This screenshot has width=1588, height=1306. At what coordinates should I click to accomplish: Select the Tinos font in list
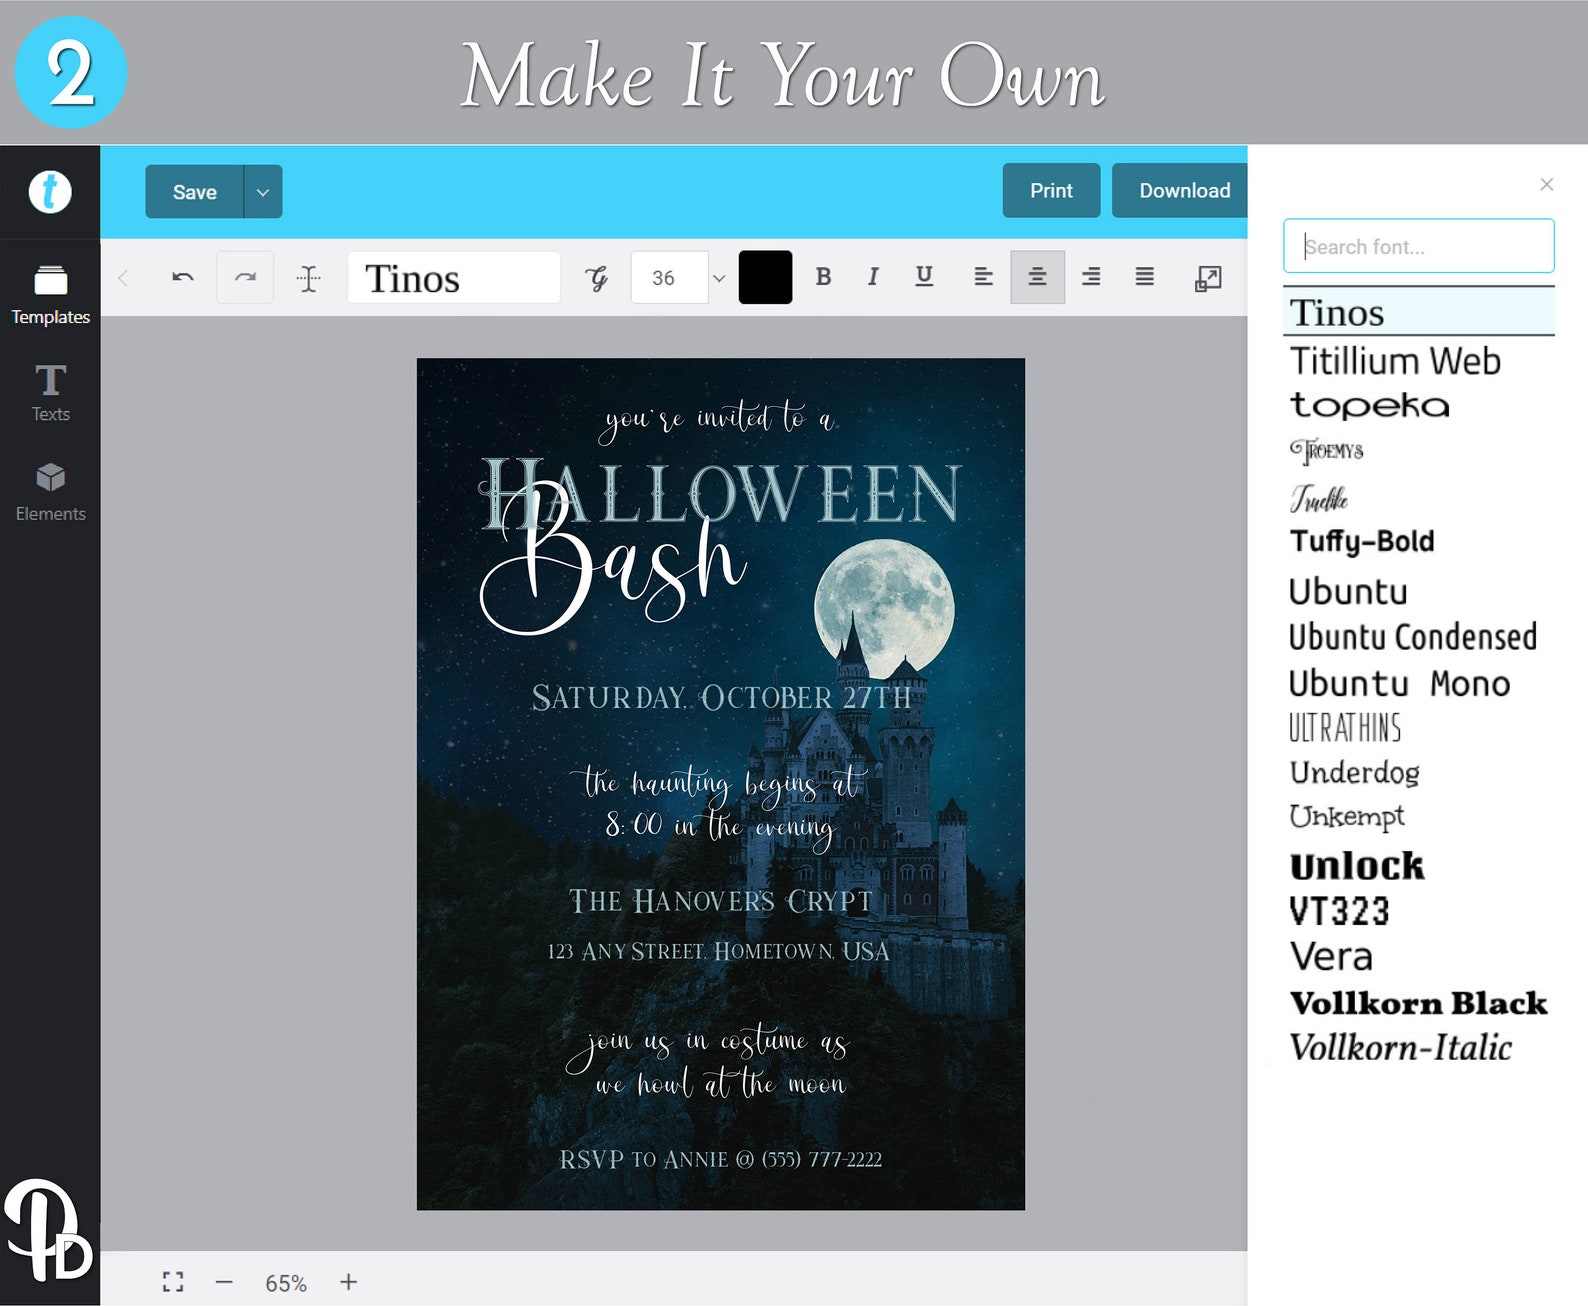pyautogui.click(x=1418, y=312)
